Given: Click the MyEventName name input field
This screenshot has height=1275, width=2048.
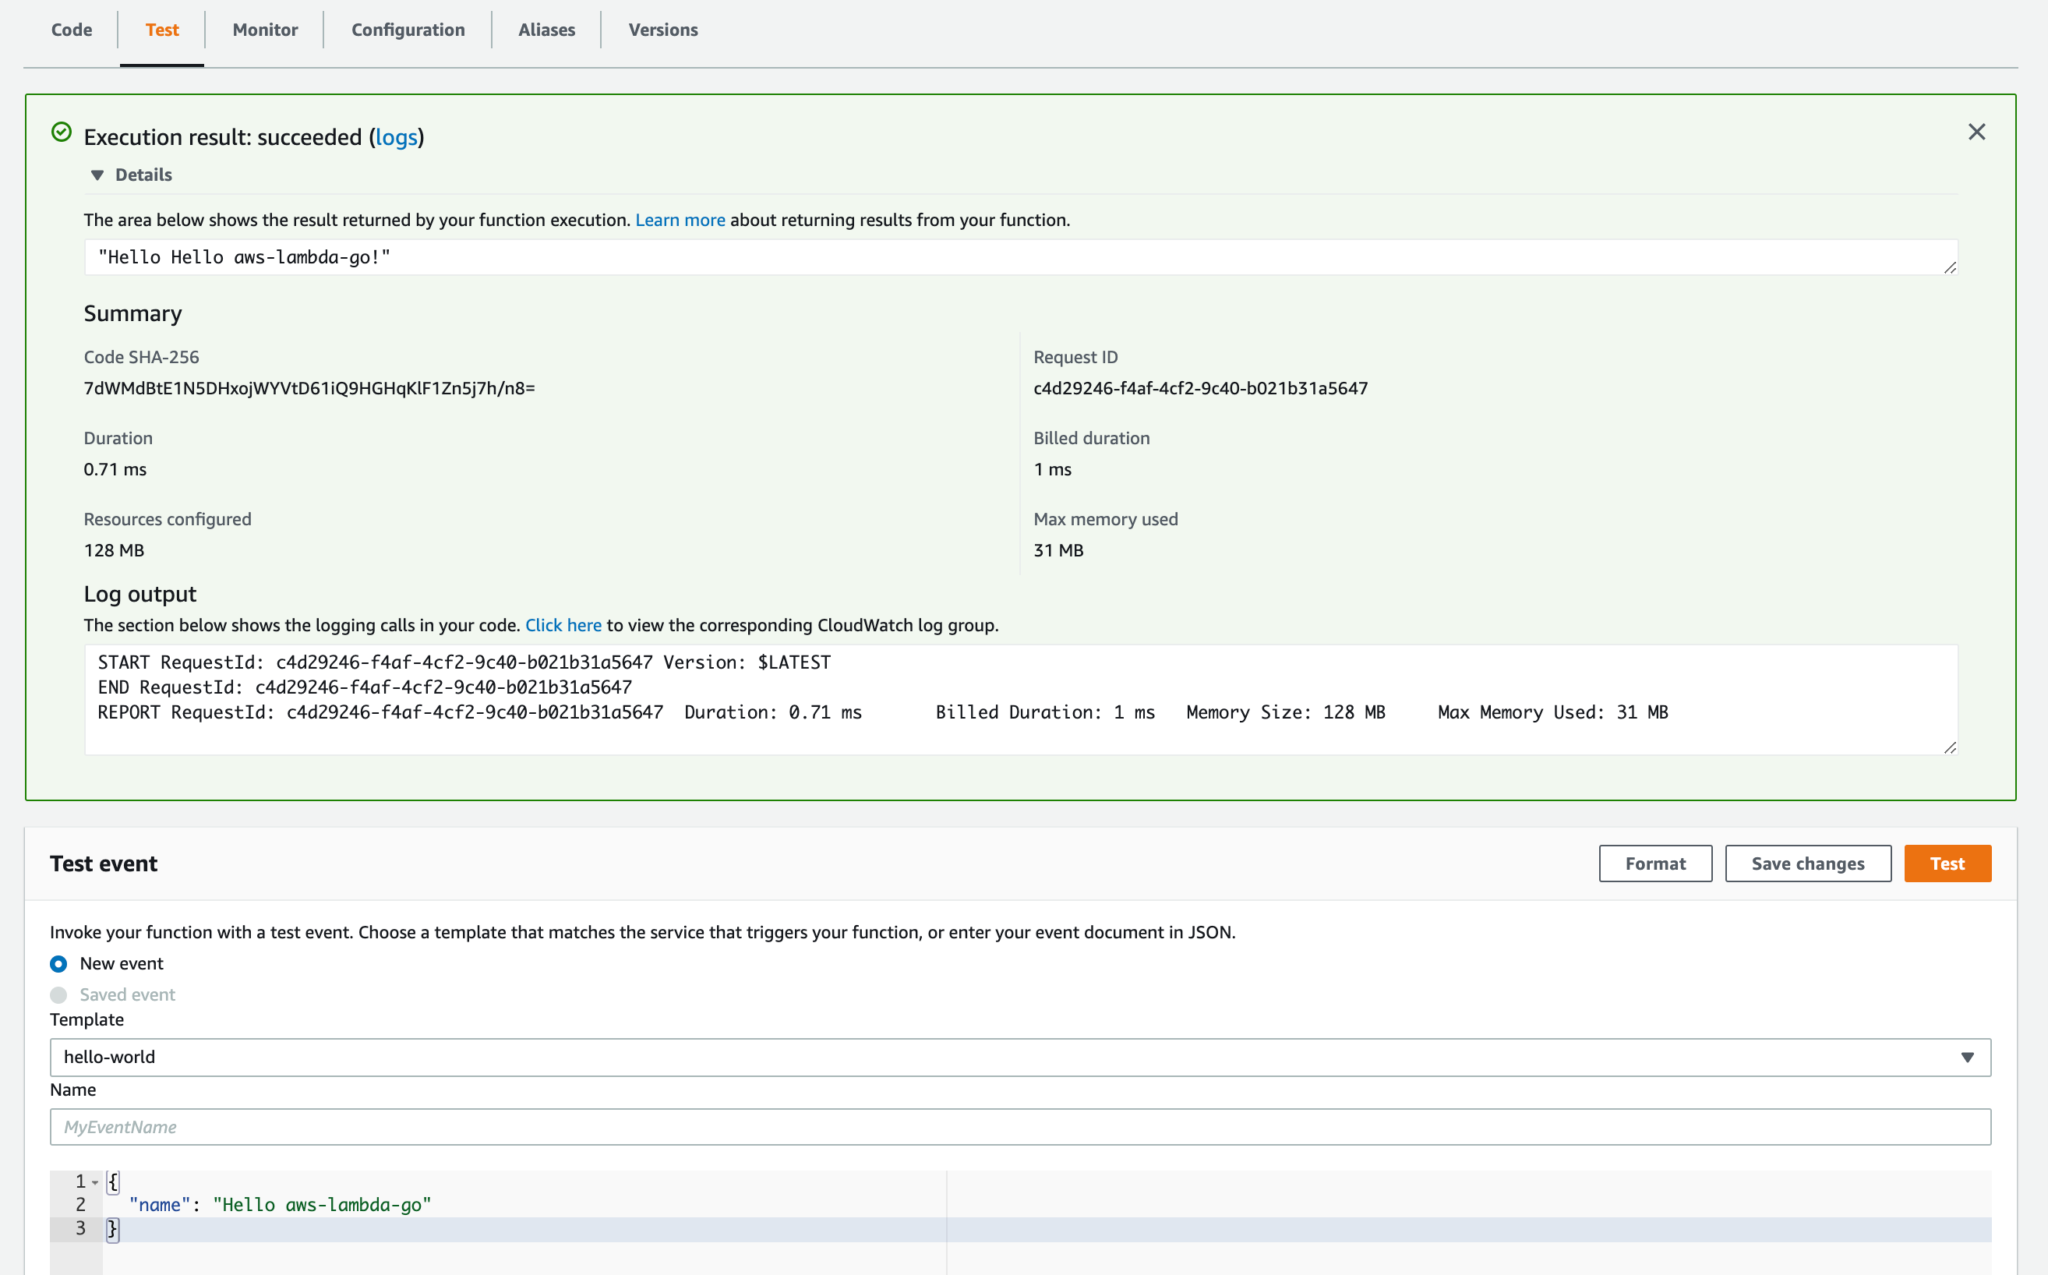Looking at the screenshot, I should click(1020, 1126).
